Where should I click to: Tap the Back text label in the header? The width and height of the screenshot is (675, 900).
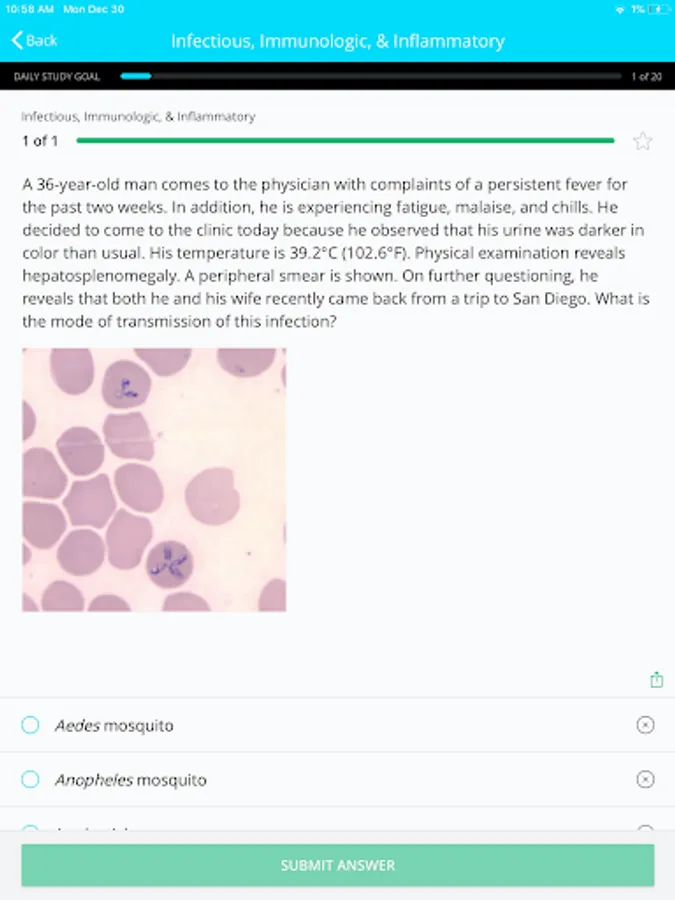[42, 40]
